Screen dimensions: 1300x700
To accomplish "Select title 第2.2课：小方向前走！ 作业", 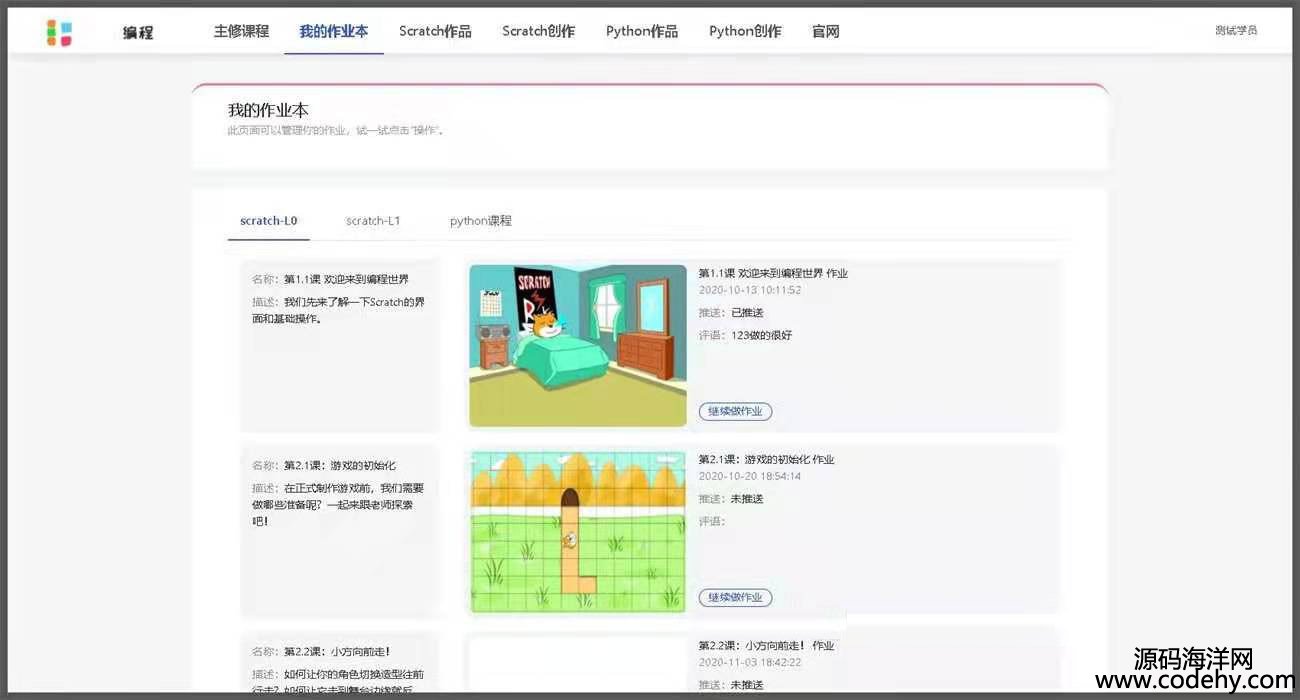I will 766,646.
